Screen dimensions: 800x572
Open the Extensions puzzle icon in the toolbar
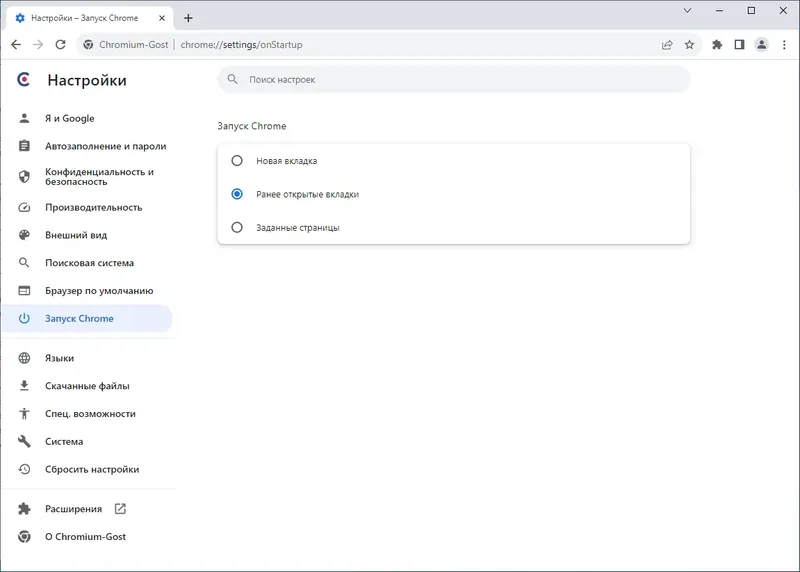(x=717, y=44)
